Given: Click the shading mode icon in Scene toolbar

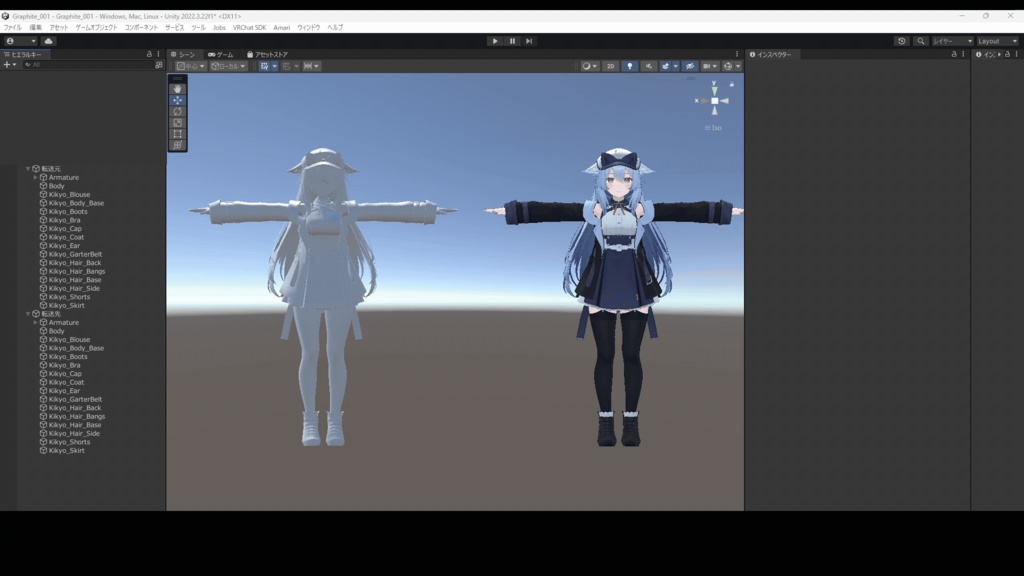Looking at the screenshot, I should (x=587, y=65).
